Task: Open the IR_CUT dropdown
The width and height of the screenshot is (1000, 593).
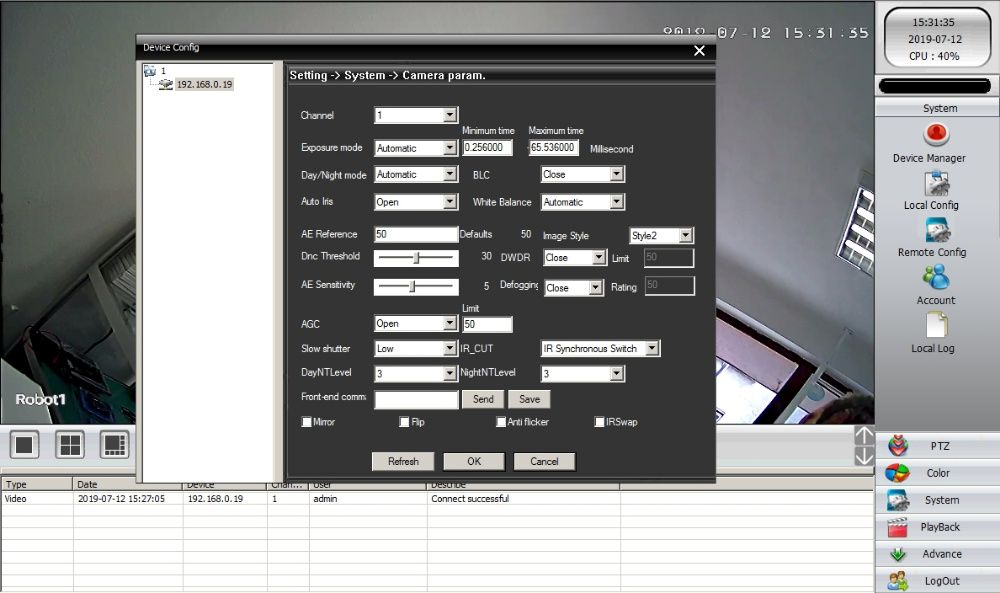Action: (x=600, y=348)
